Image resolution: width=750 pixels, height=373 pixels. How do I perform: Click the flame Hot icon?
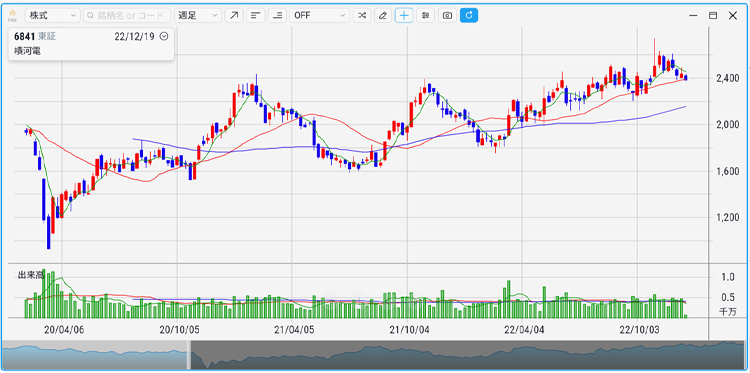click(12, 15)
